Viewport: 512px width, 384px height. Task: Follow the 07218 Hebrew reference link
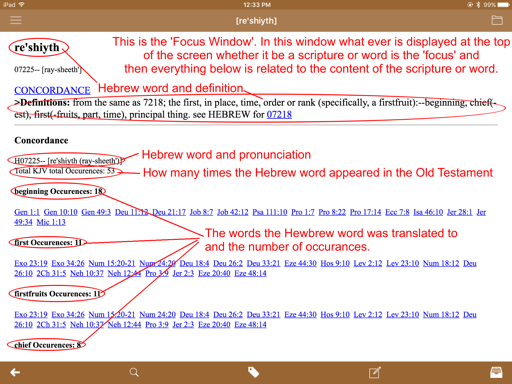(279, 114)
